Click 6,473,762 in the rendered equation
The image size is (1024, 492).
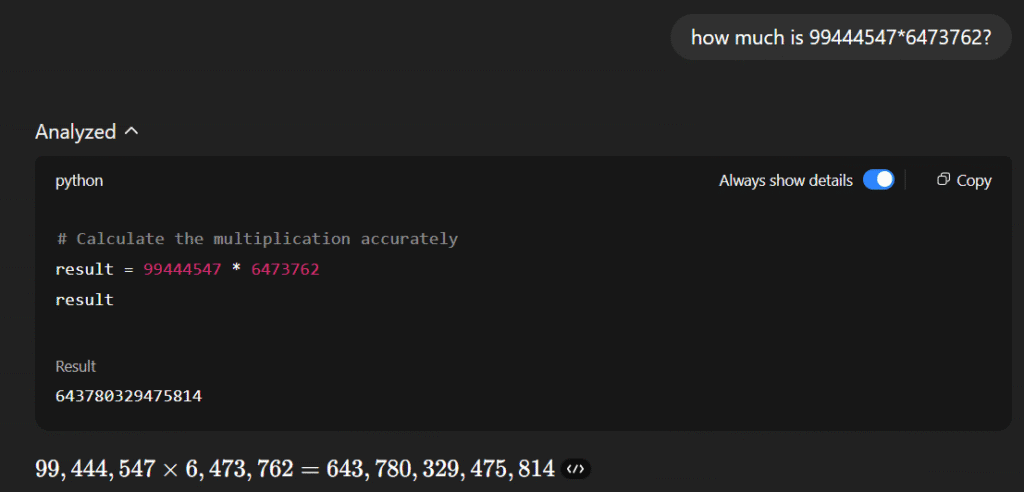point(238,469)
